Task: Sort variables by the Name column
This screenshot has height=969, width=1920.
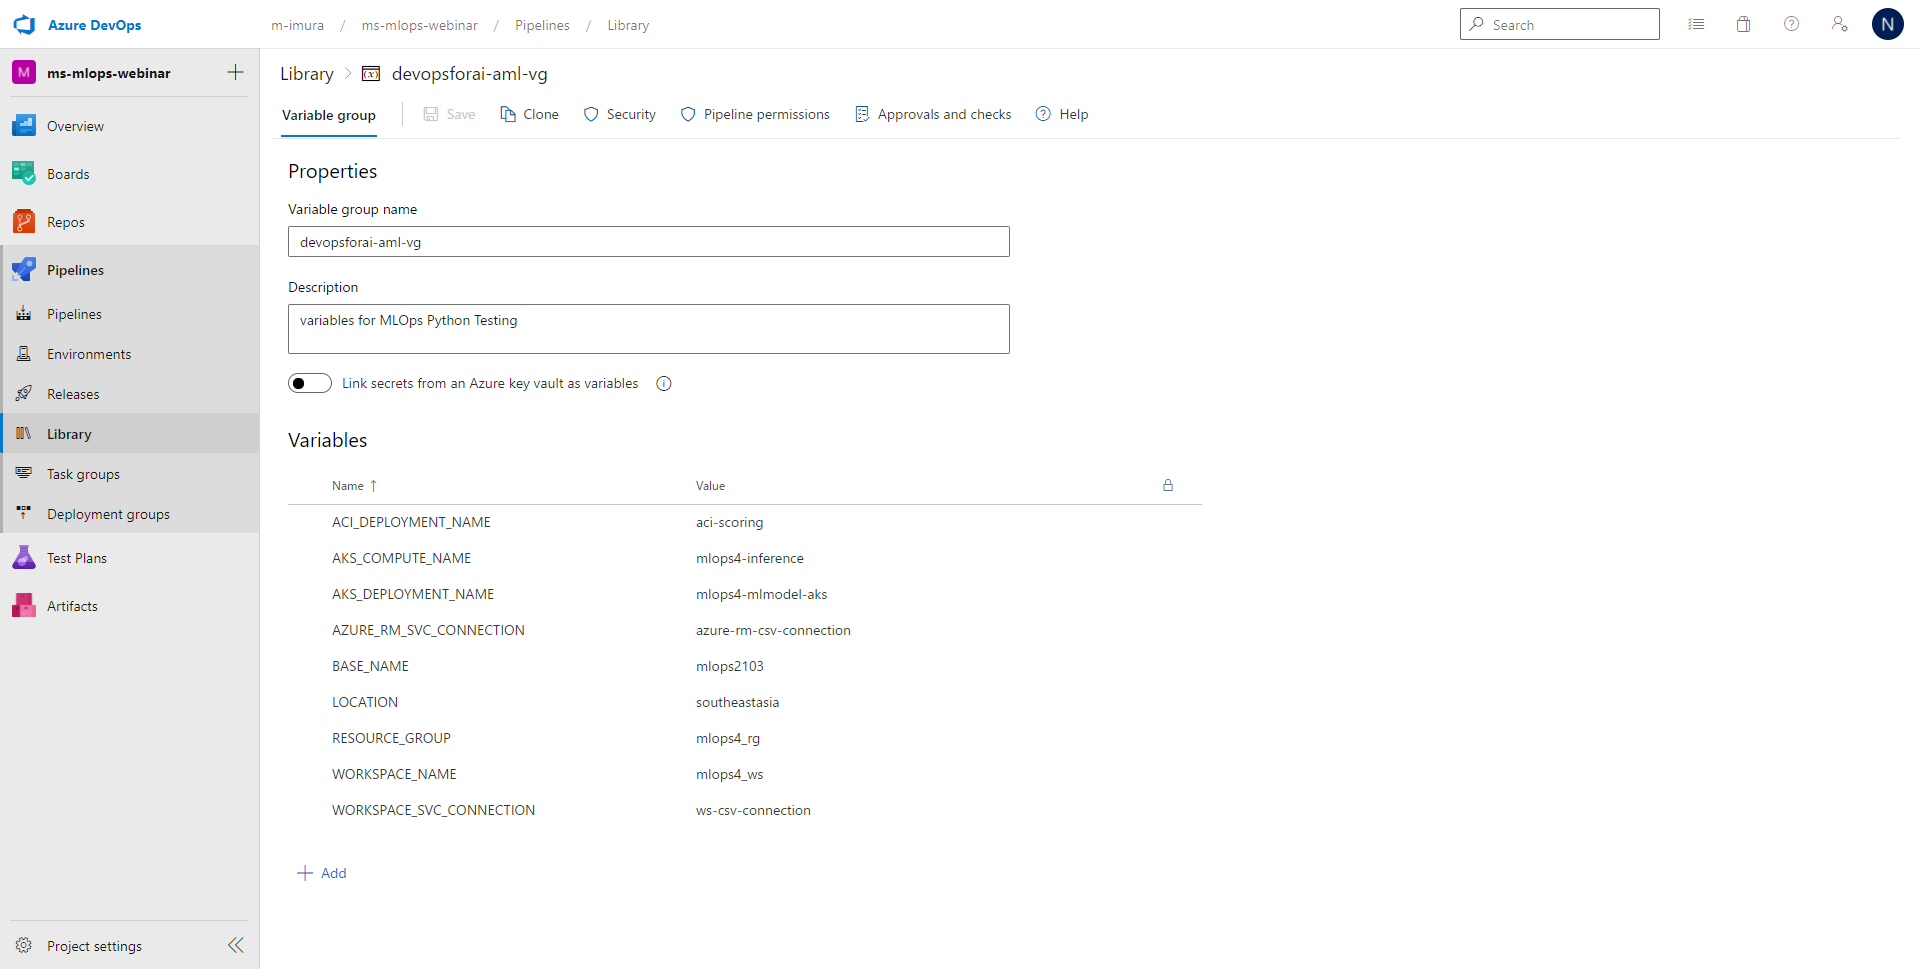Action: coord(354,486)
